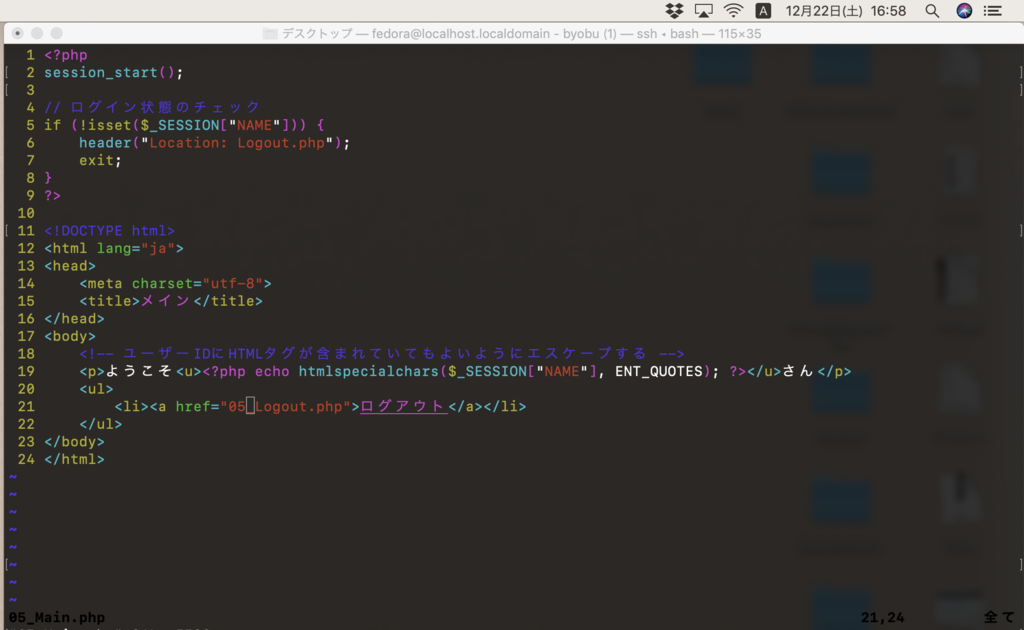Minimize the terminal window
The width and height of the screenshot is (1024, 630).
37,33
